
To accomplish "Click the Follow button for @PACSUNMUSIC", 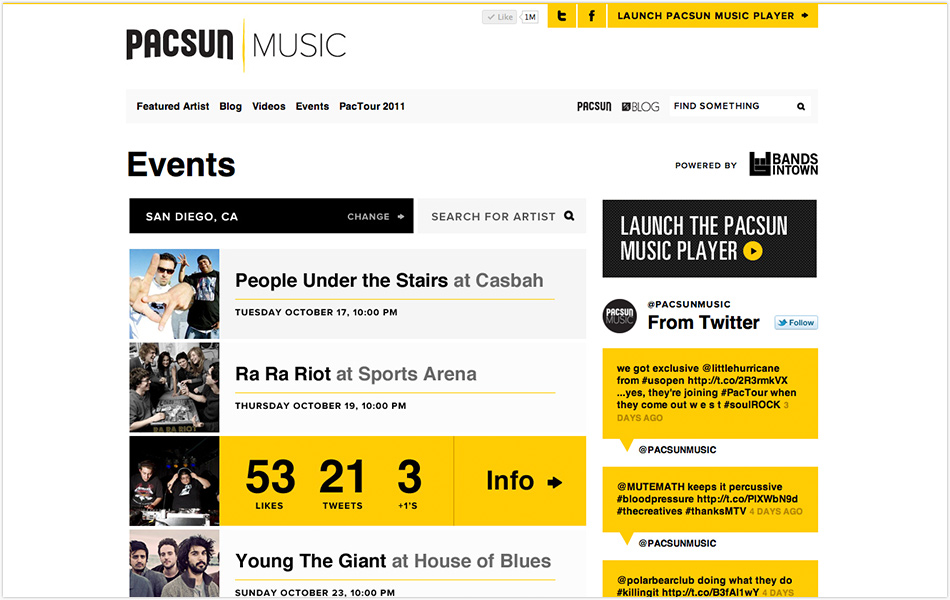I will 795,322.
